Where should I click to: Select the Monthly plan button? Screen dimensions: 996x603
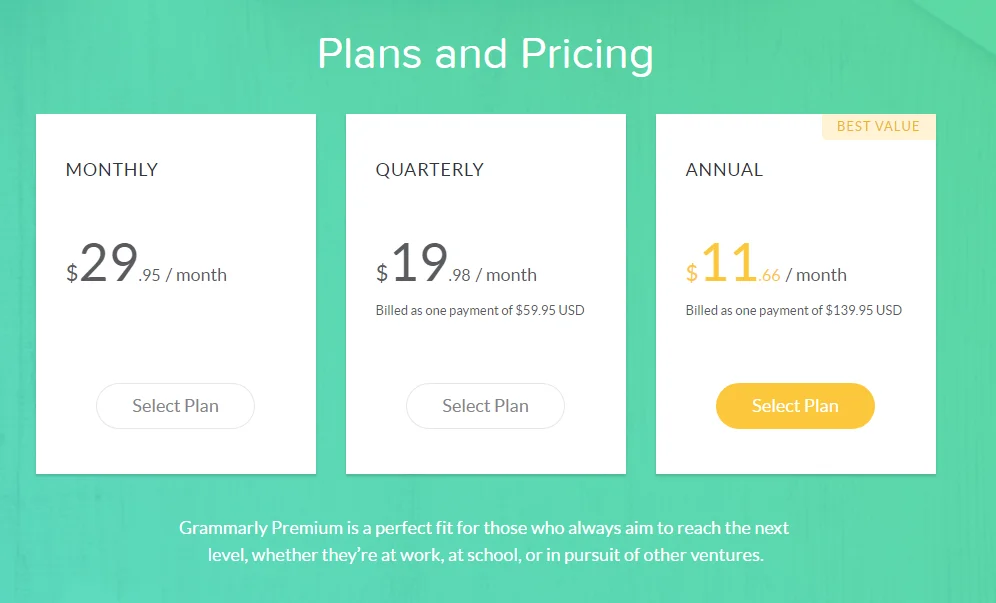click(x=175, y=405)
